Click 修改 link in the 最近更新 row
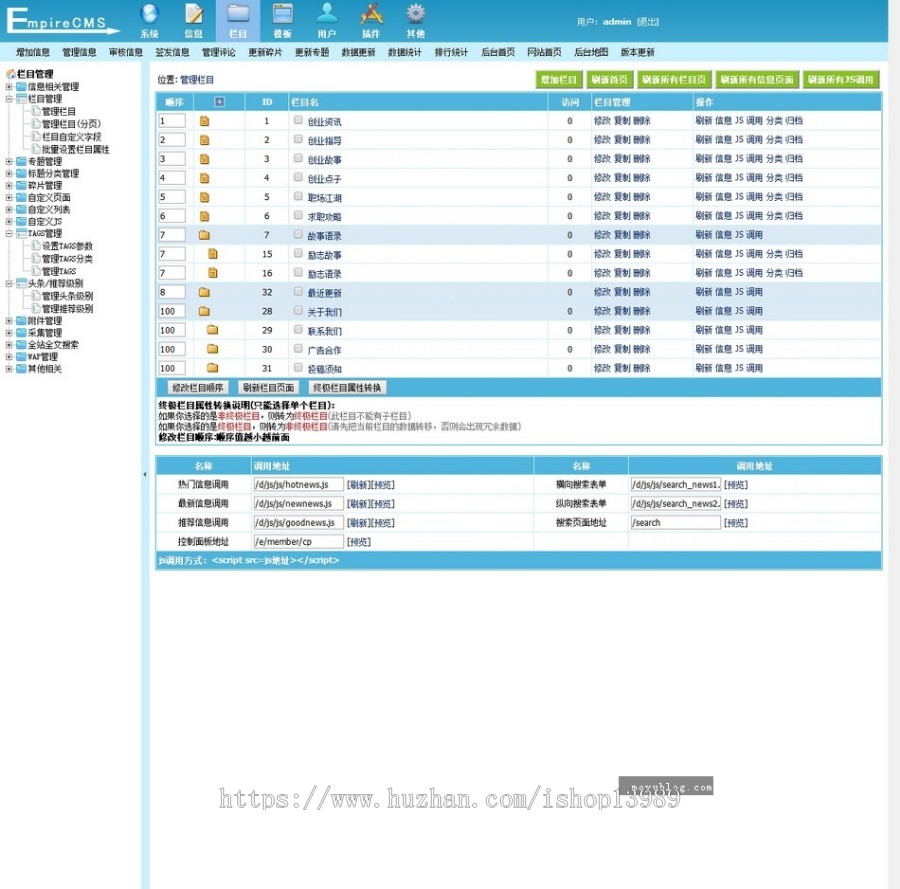The width and height of the screenshot is (900, 889). click(x=602, y=292)
